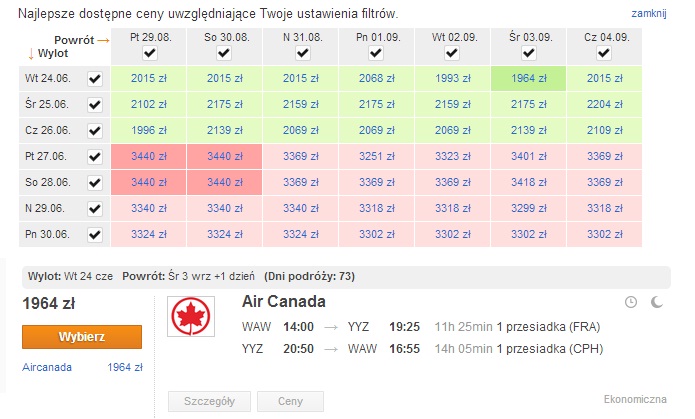
Task: Uncheck the Pn 01.09. return checkbox
Action: pyautogui.click(x=376, y=53)
